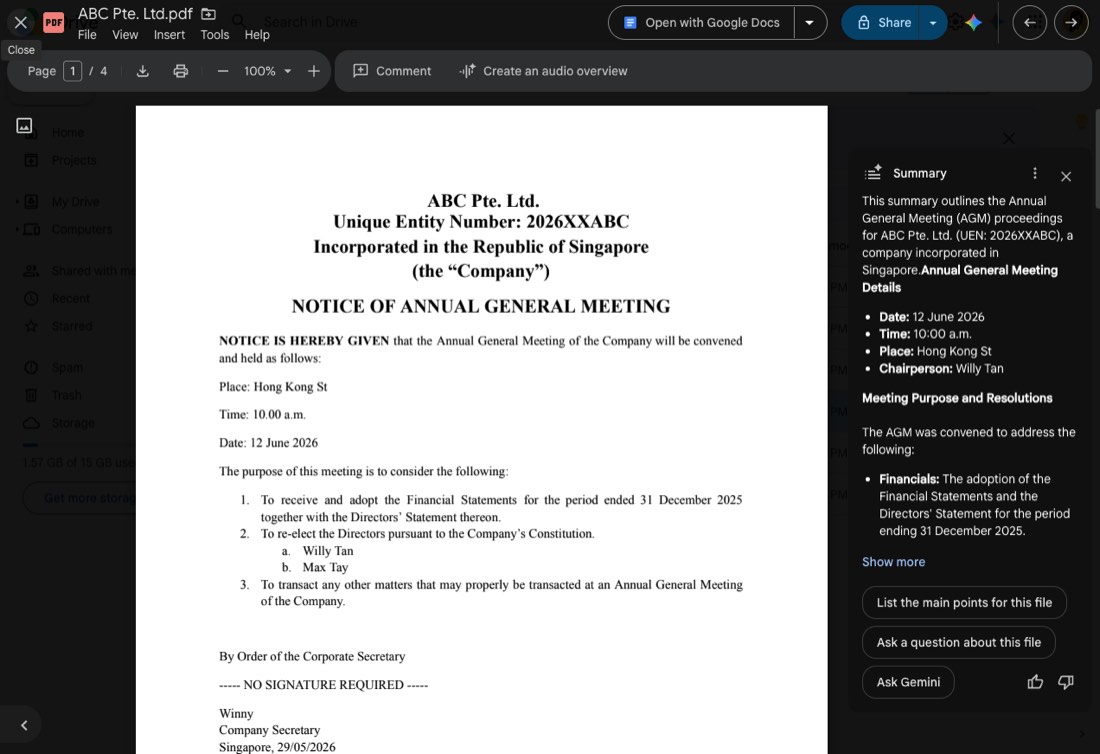Open the Insert menu

[x=169, y=34]
